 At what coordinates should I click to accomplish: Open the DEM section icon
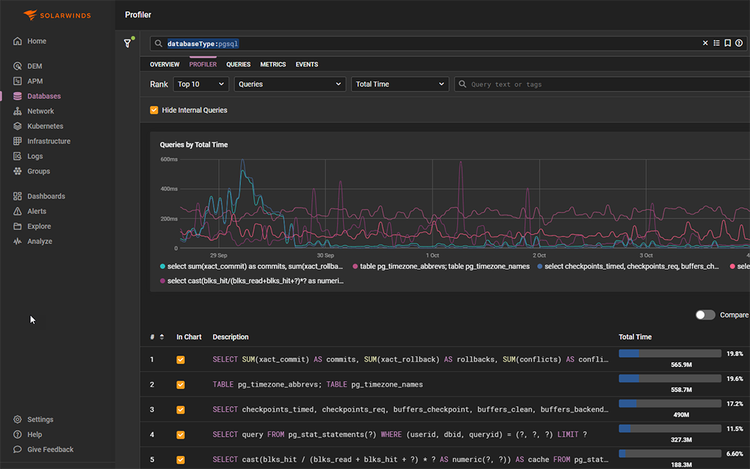pos(18,66)
